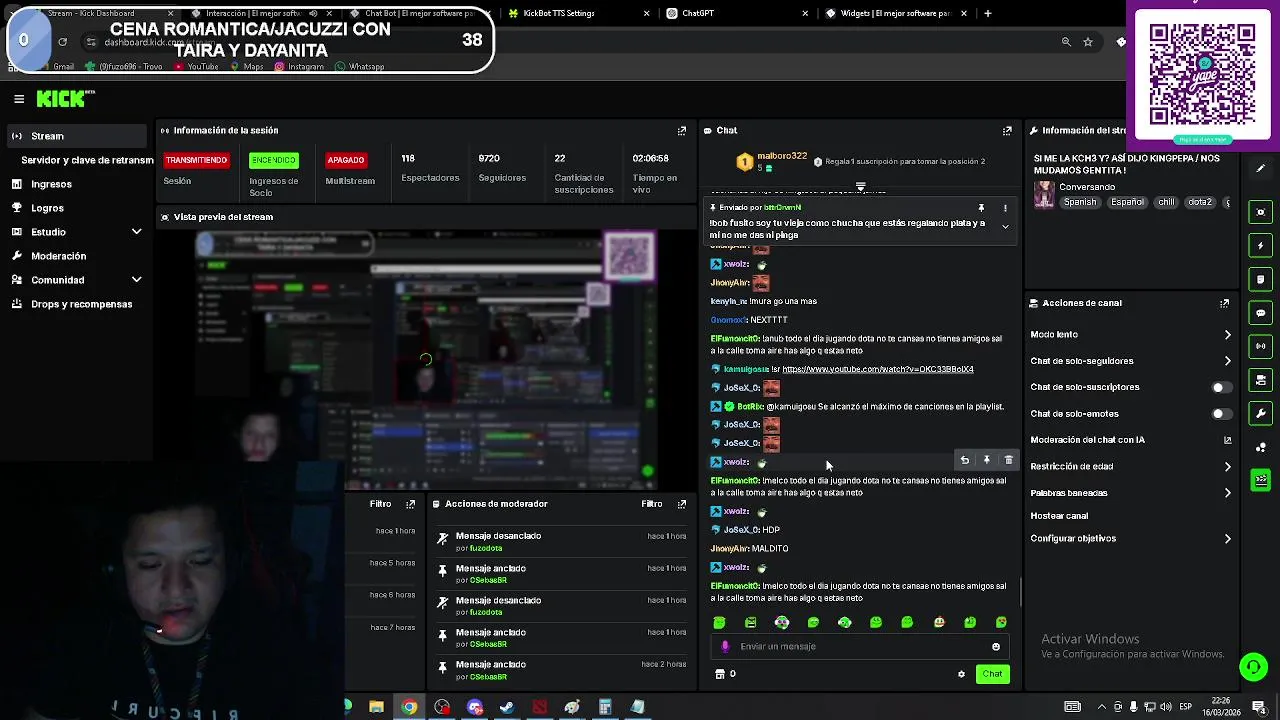Screen dimensions: 1280x720
Task: Click the reply arrow on hovered chat message
Action: click(x=965, y=460)
